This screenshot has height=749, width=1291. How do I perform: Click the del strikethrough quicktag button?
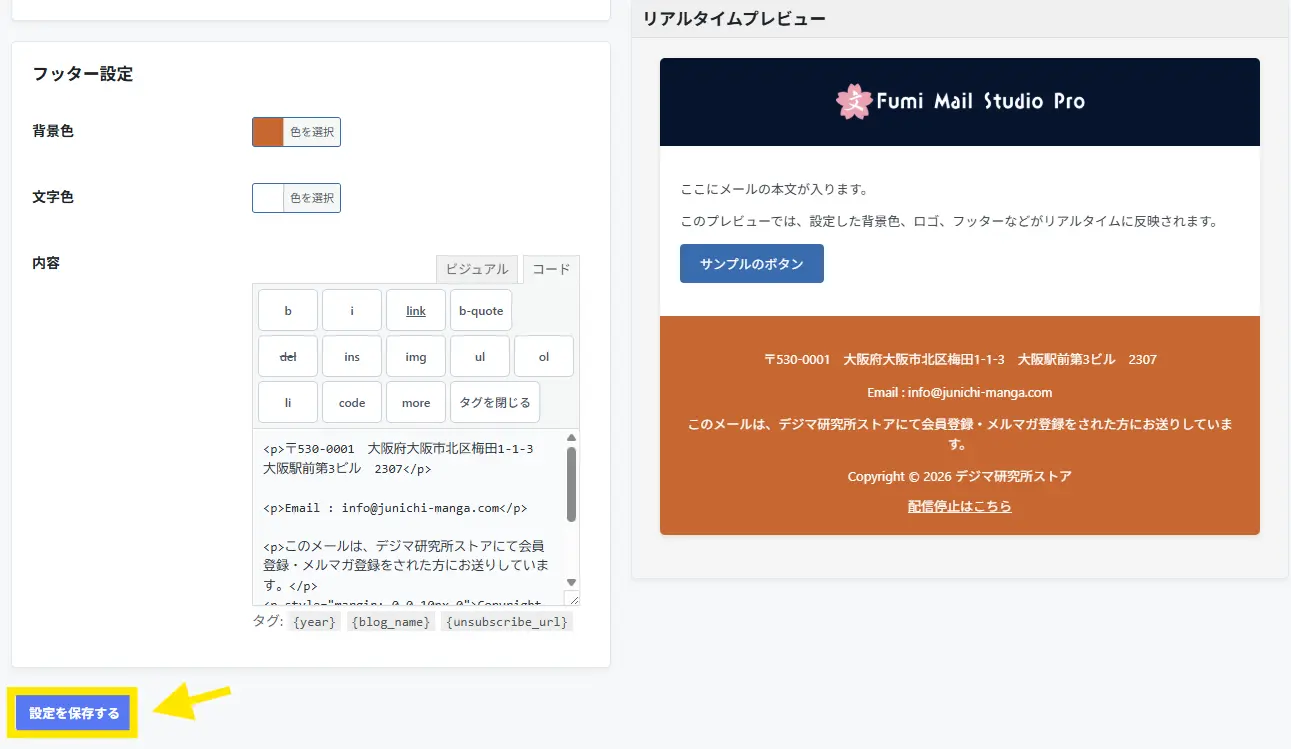(x=288, y=357)
